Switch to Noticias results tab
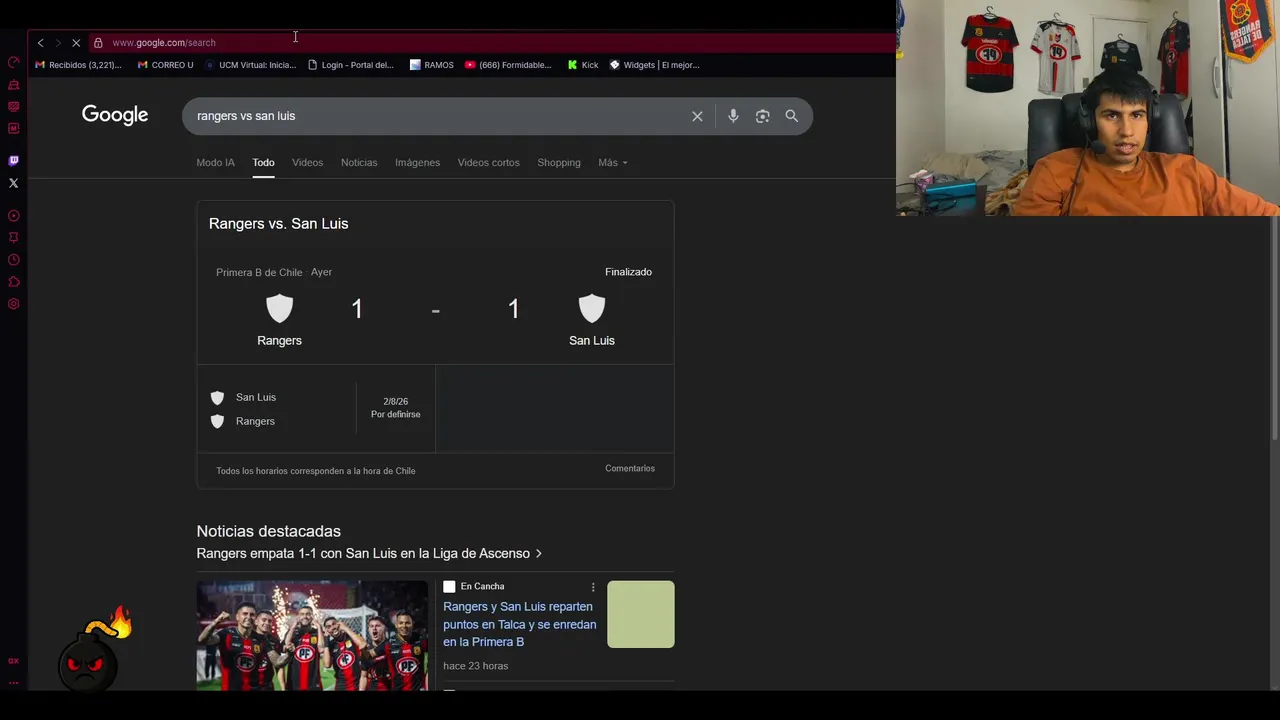1280x720 pixels. tap(359, 162)
